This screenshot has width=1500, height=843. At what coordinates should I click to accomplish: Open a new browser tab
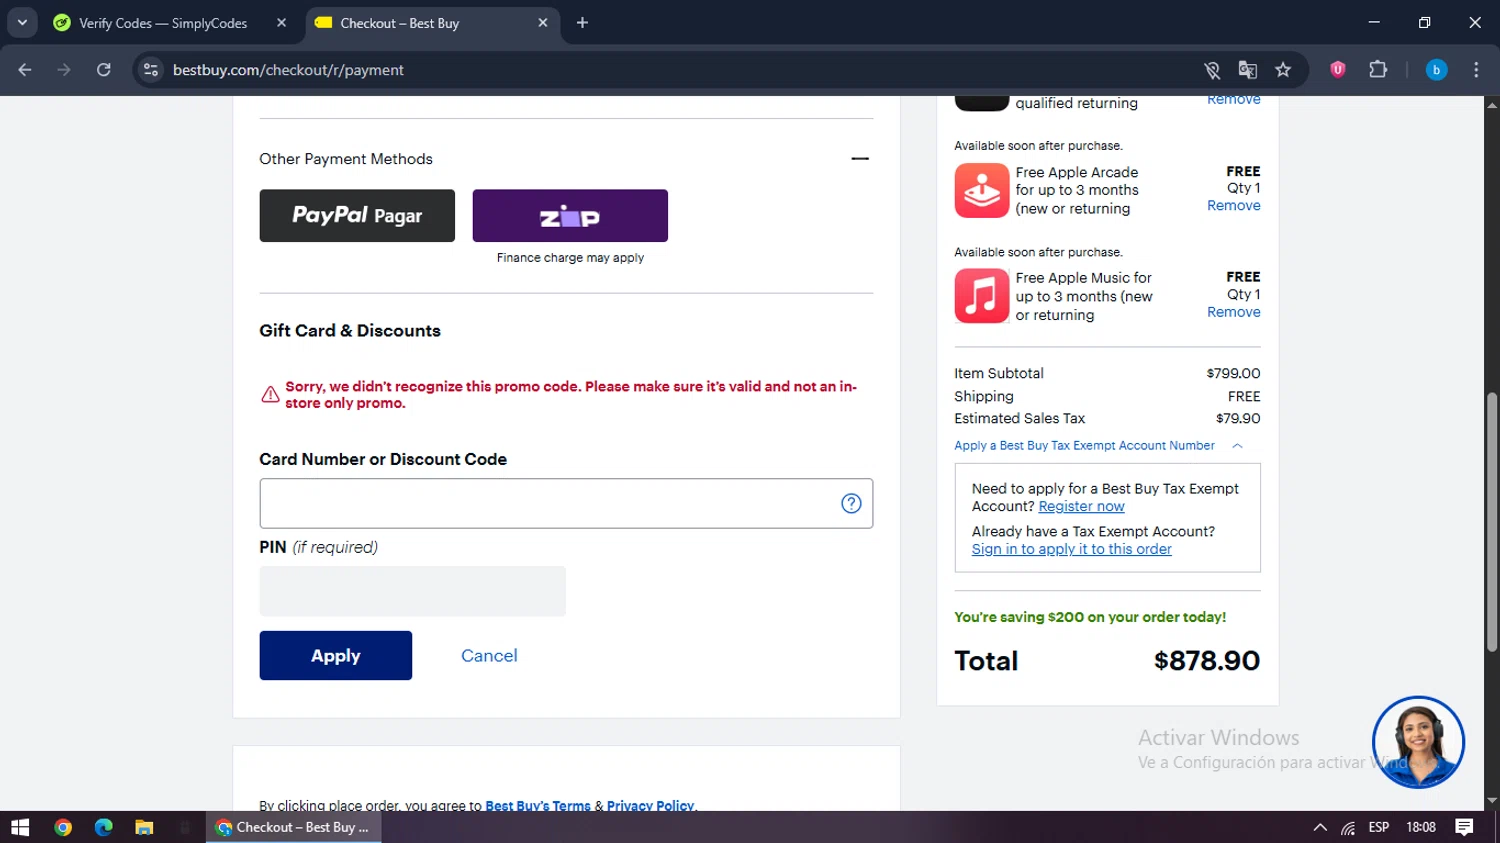[582, 23]
